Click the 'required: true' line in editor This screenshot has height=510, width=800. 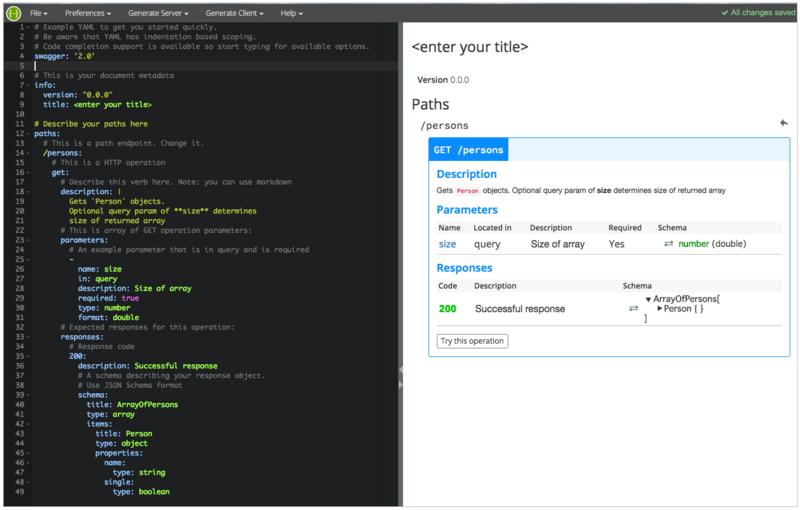click(108, 298)
